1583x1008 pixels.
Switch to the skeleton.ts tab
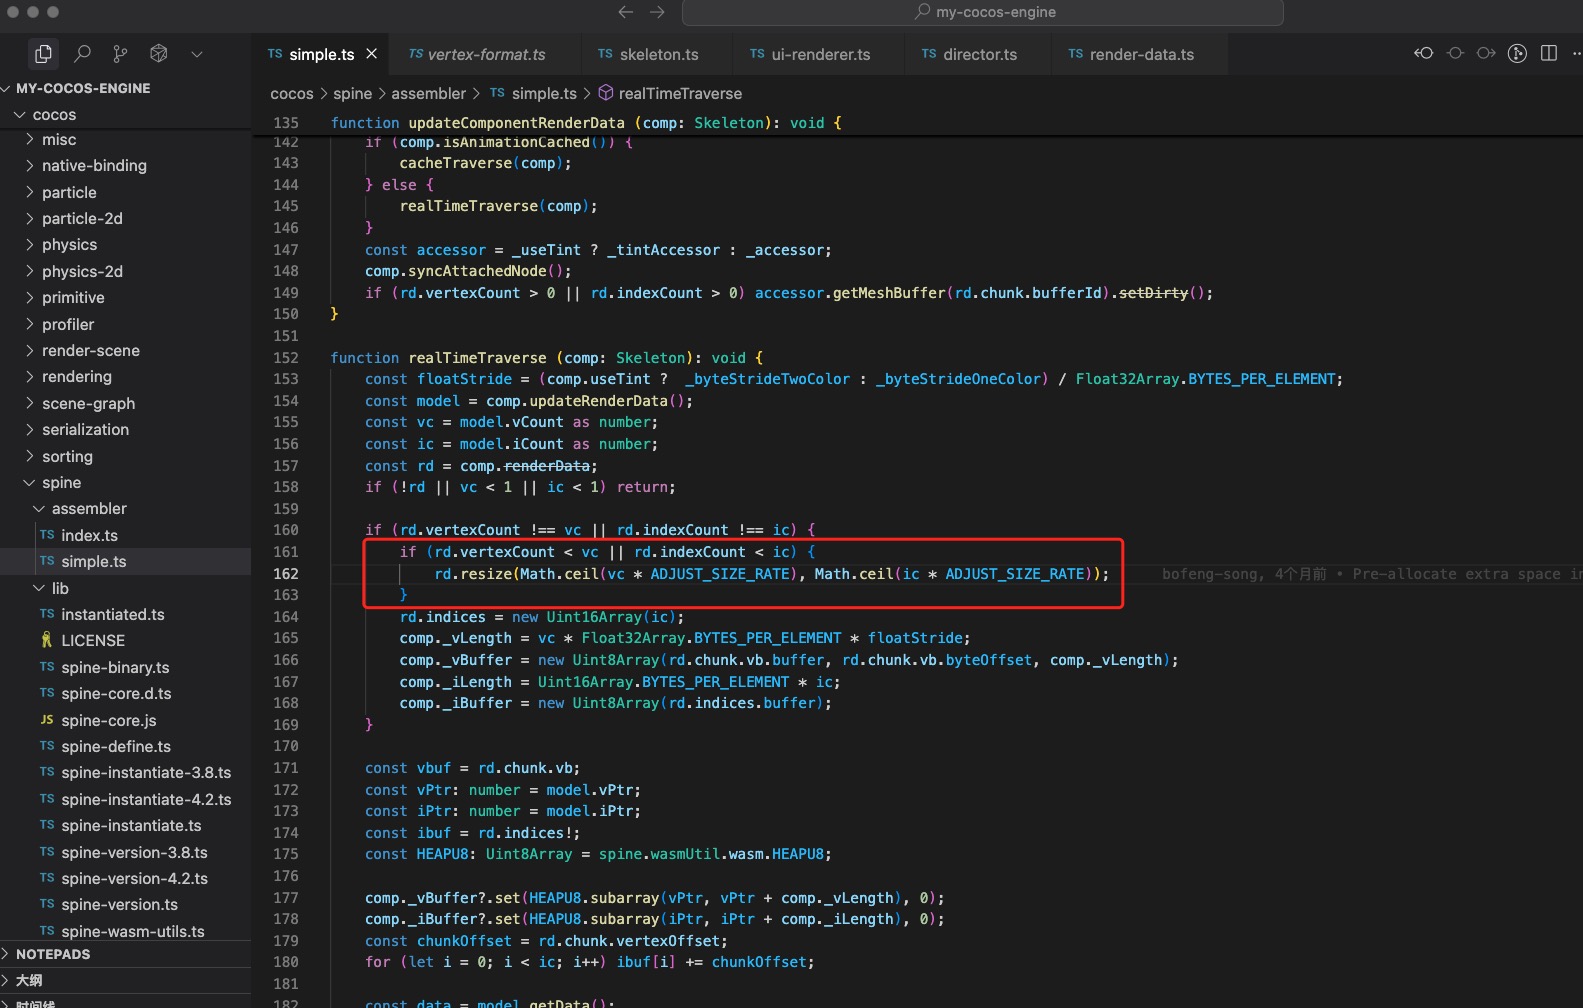click(658, 55)
